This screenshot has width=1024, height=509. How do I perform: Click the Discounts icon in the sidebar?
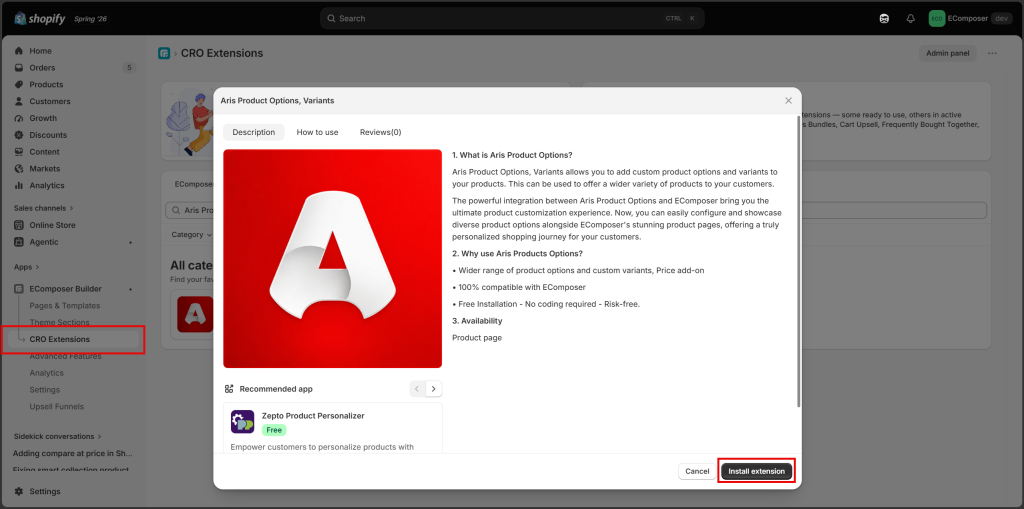click(18, 135)
